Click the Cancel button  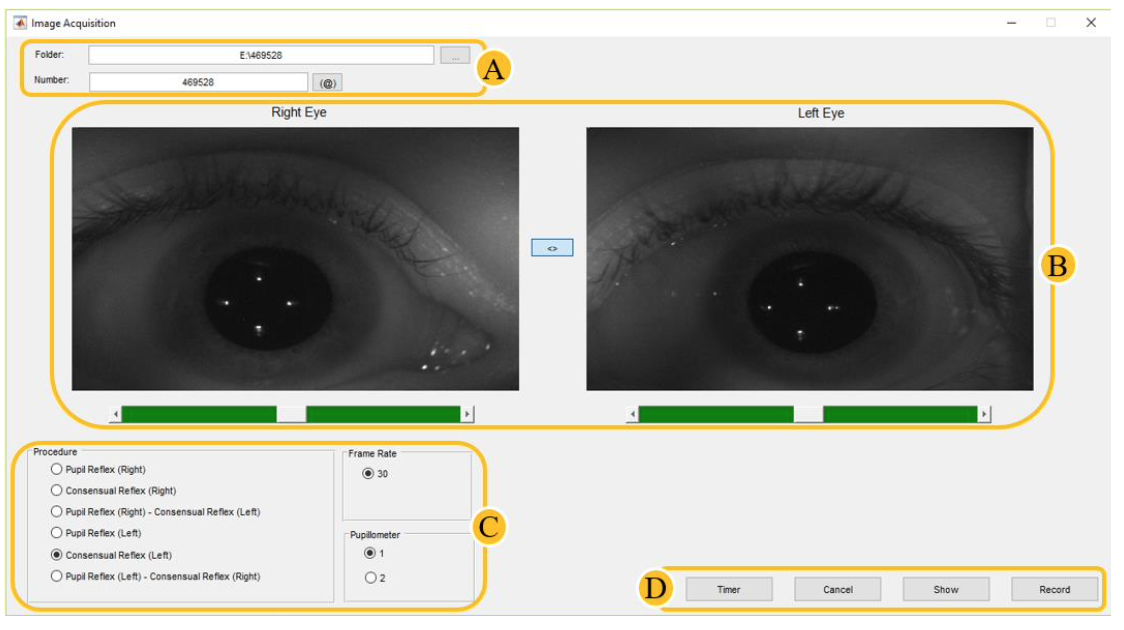tap(838, 590)
